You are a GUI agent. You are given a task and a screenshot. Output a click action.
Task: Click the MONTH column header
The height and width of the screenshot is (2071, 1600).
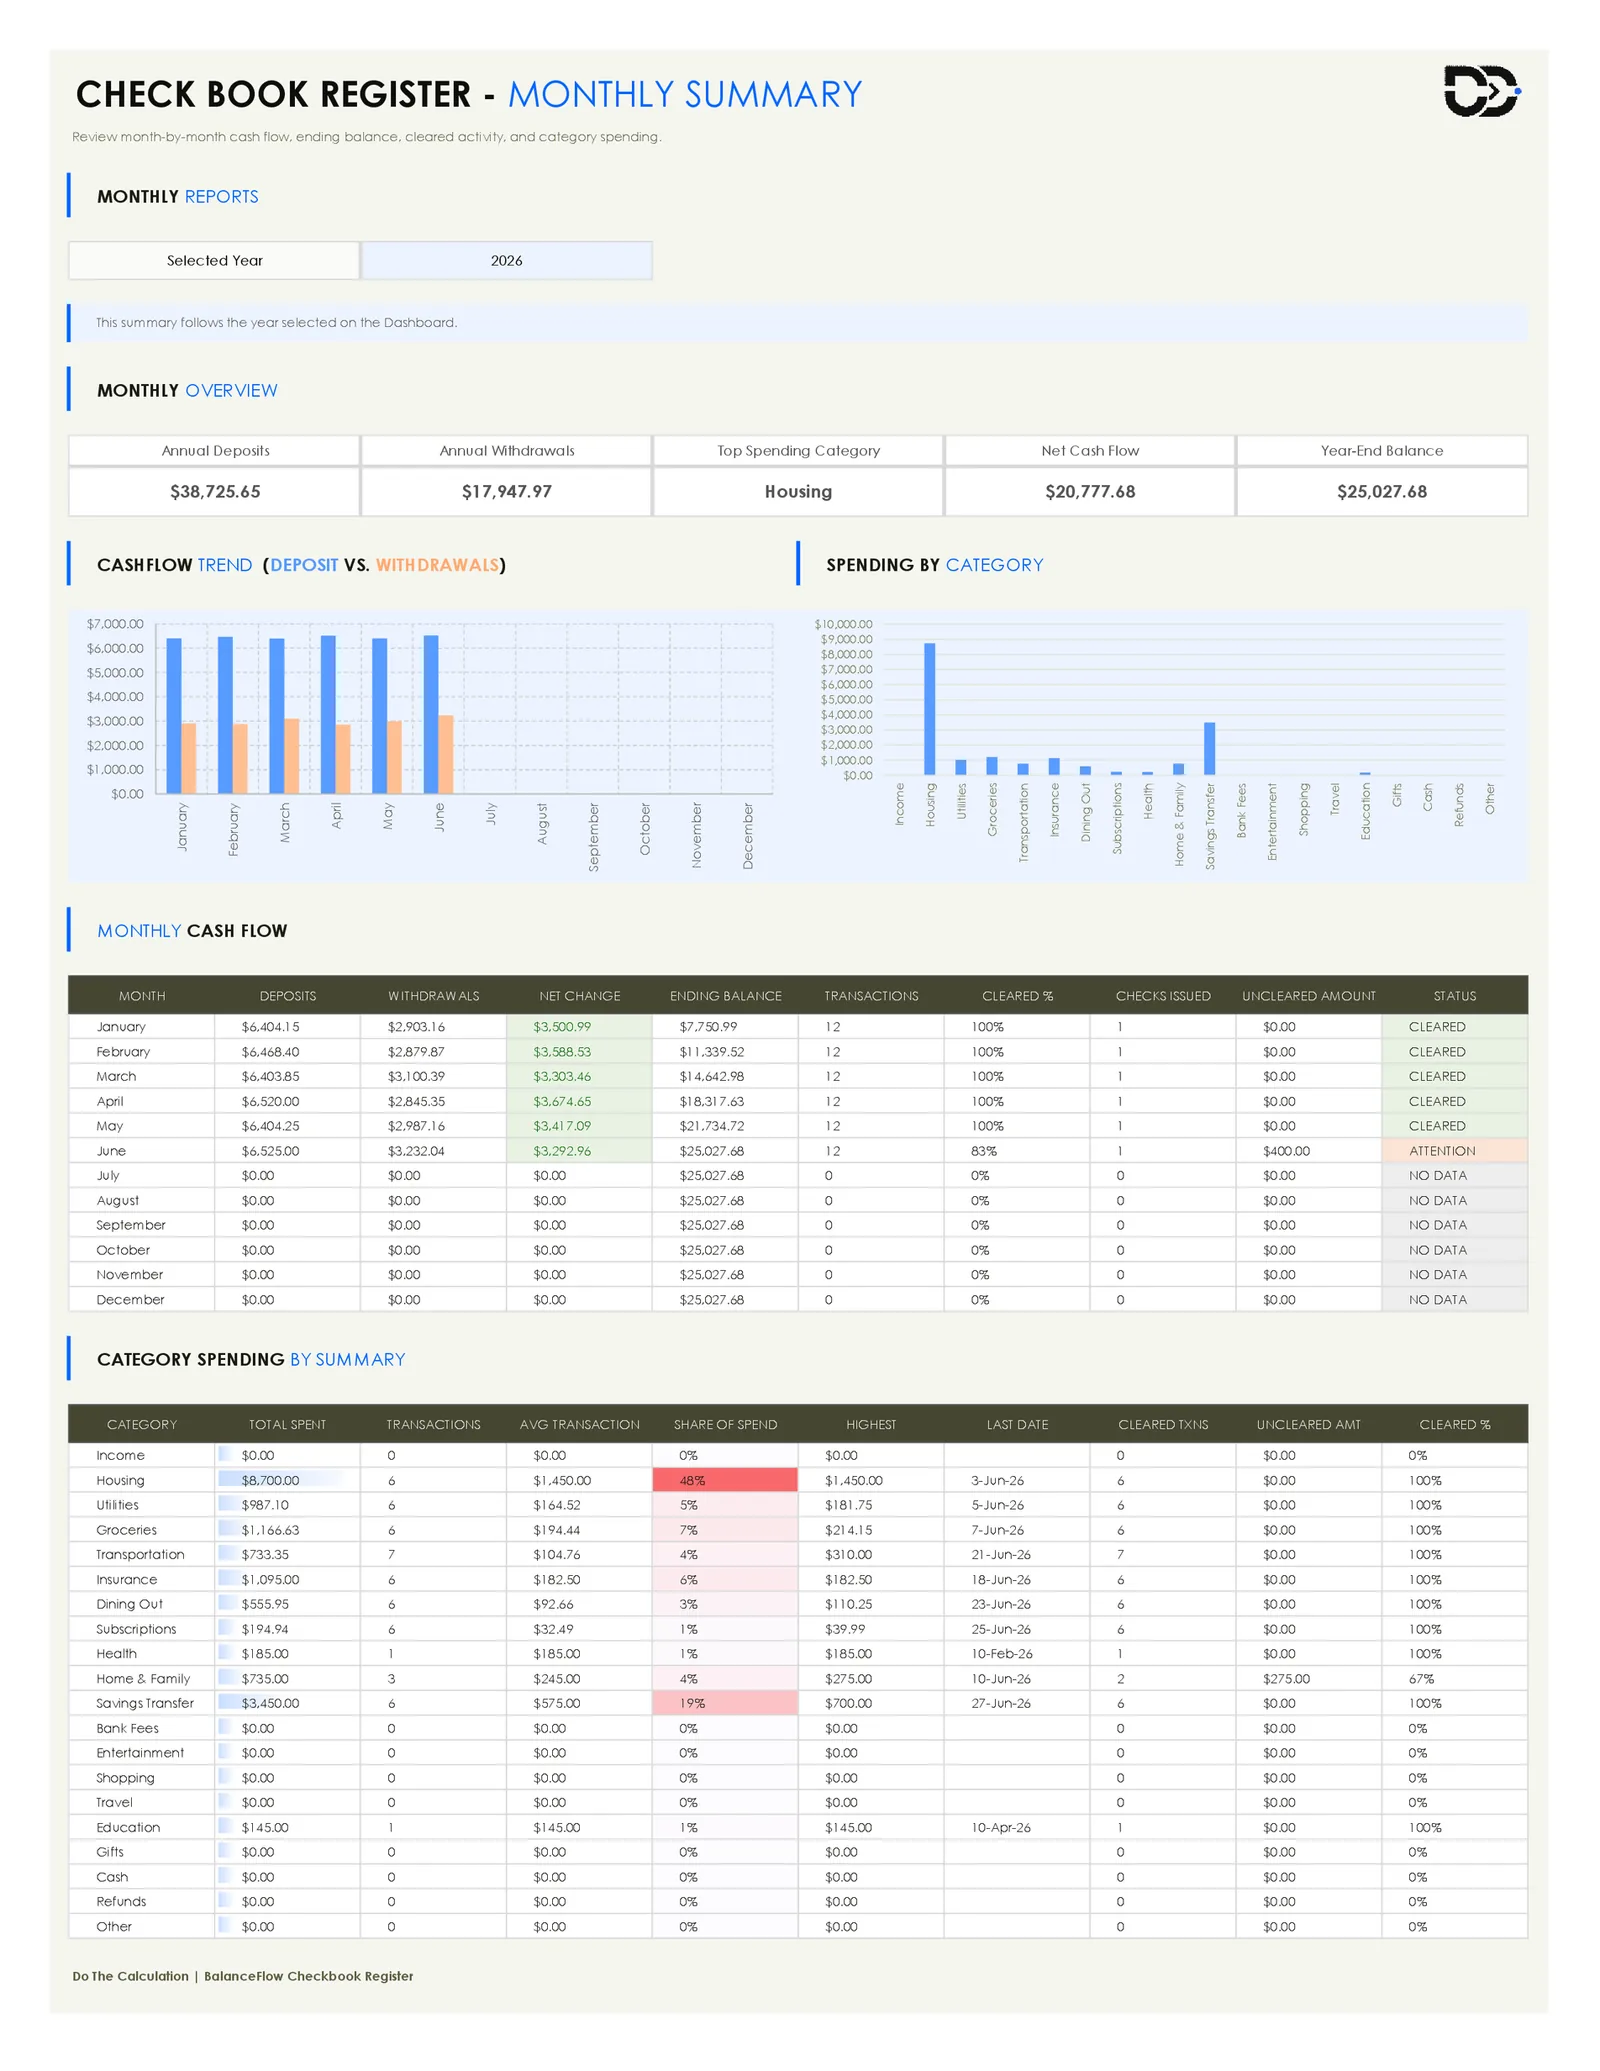142,995
